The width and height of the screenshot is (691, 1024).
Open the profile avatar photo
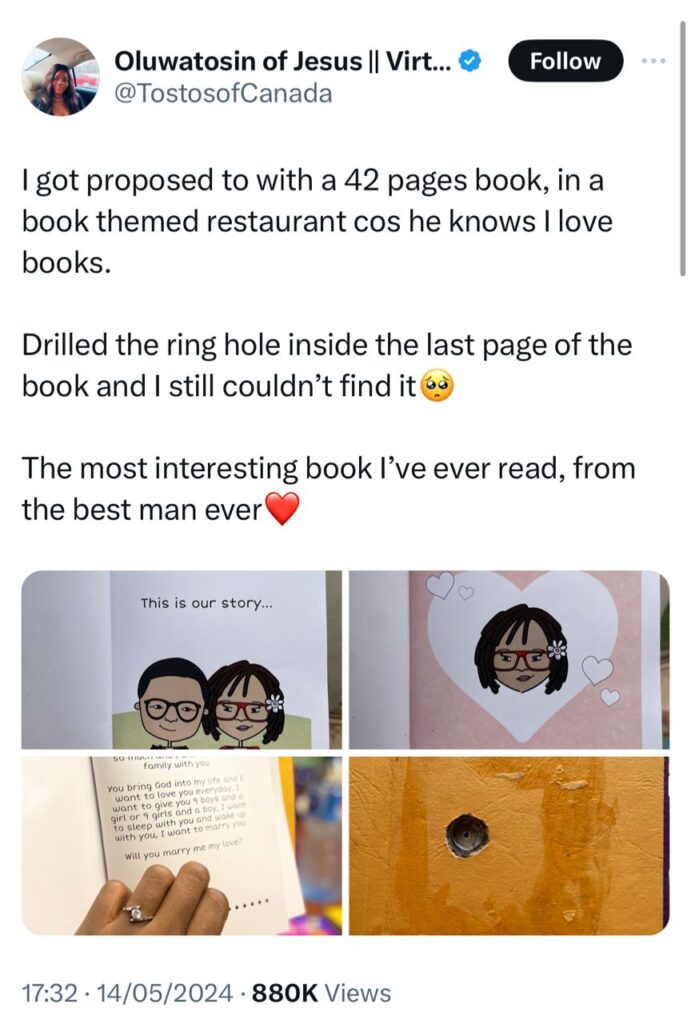tap(59, 76)
